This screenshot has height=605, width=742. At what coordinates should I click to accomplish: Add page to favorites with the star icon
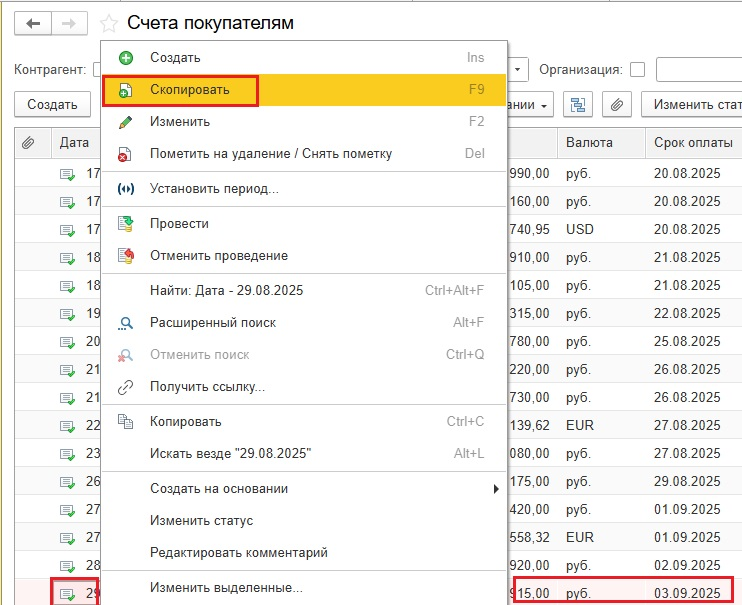tap(109, 24)
